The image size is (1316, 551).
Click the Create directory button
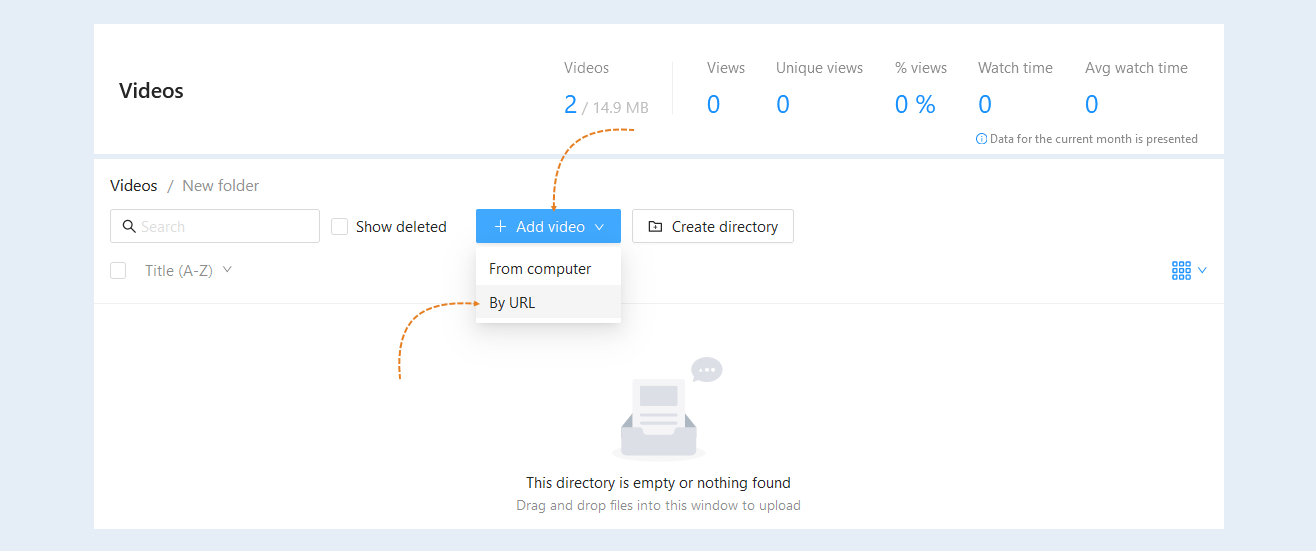pos(713,226)
